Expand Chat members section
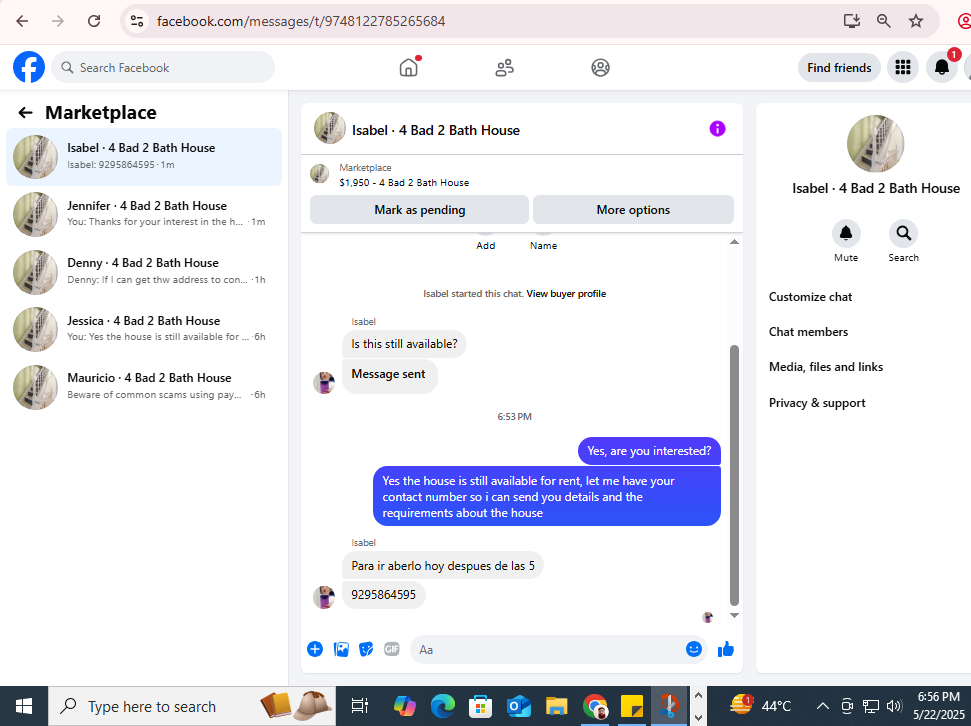Image resolution: width=971 pixels, height=726 pixels. [808, 332]
